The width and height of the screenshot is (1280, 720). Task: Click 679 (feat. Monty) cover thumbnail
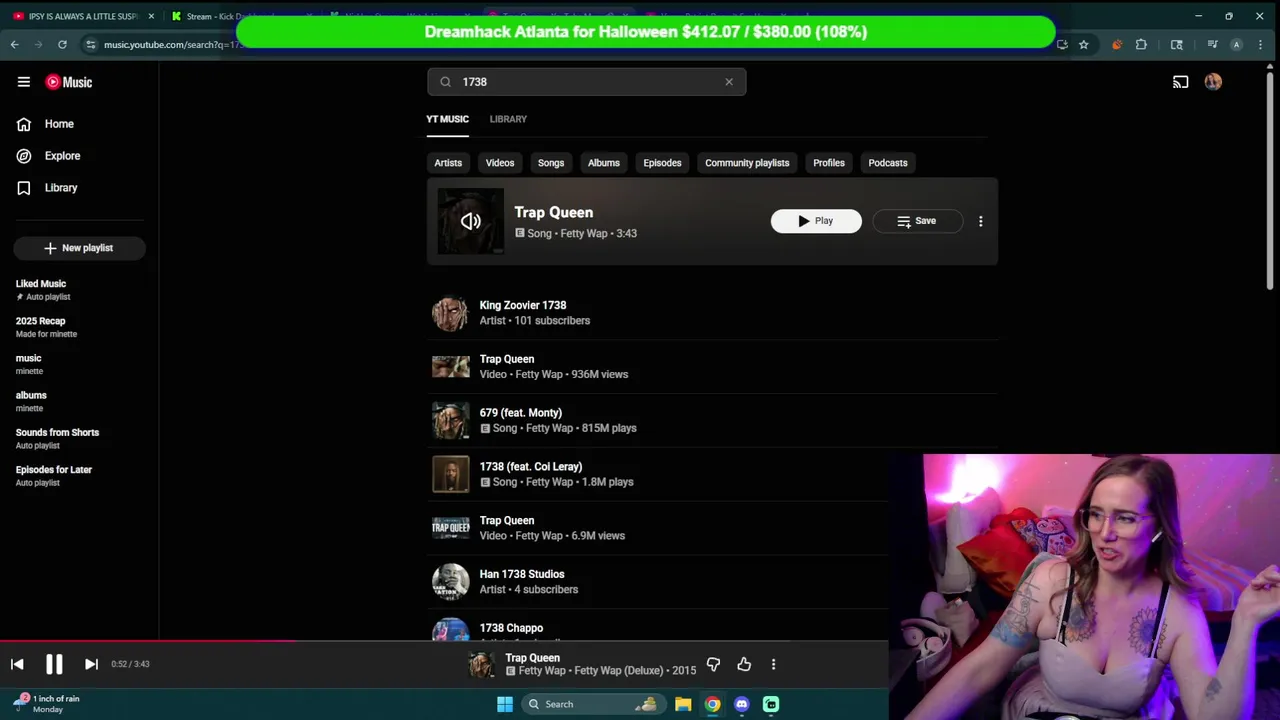[450, 421]
